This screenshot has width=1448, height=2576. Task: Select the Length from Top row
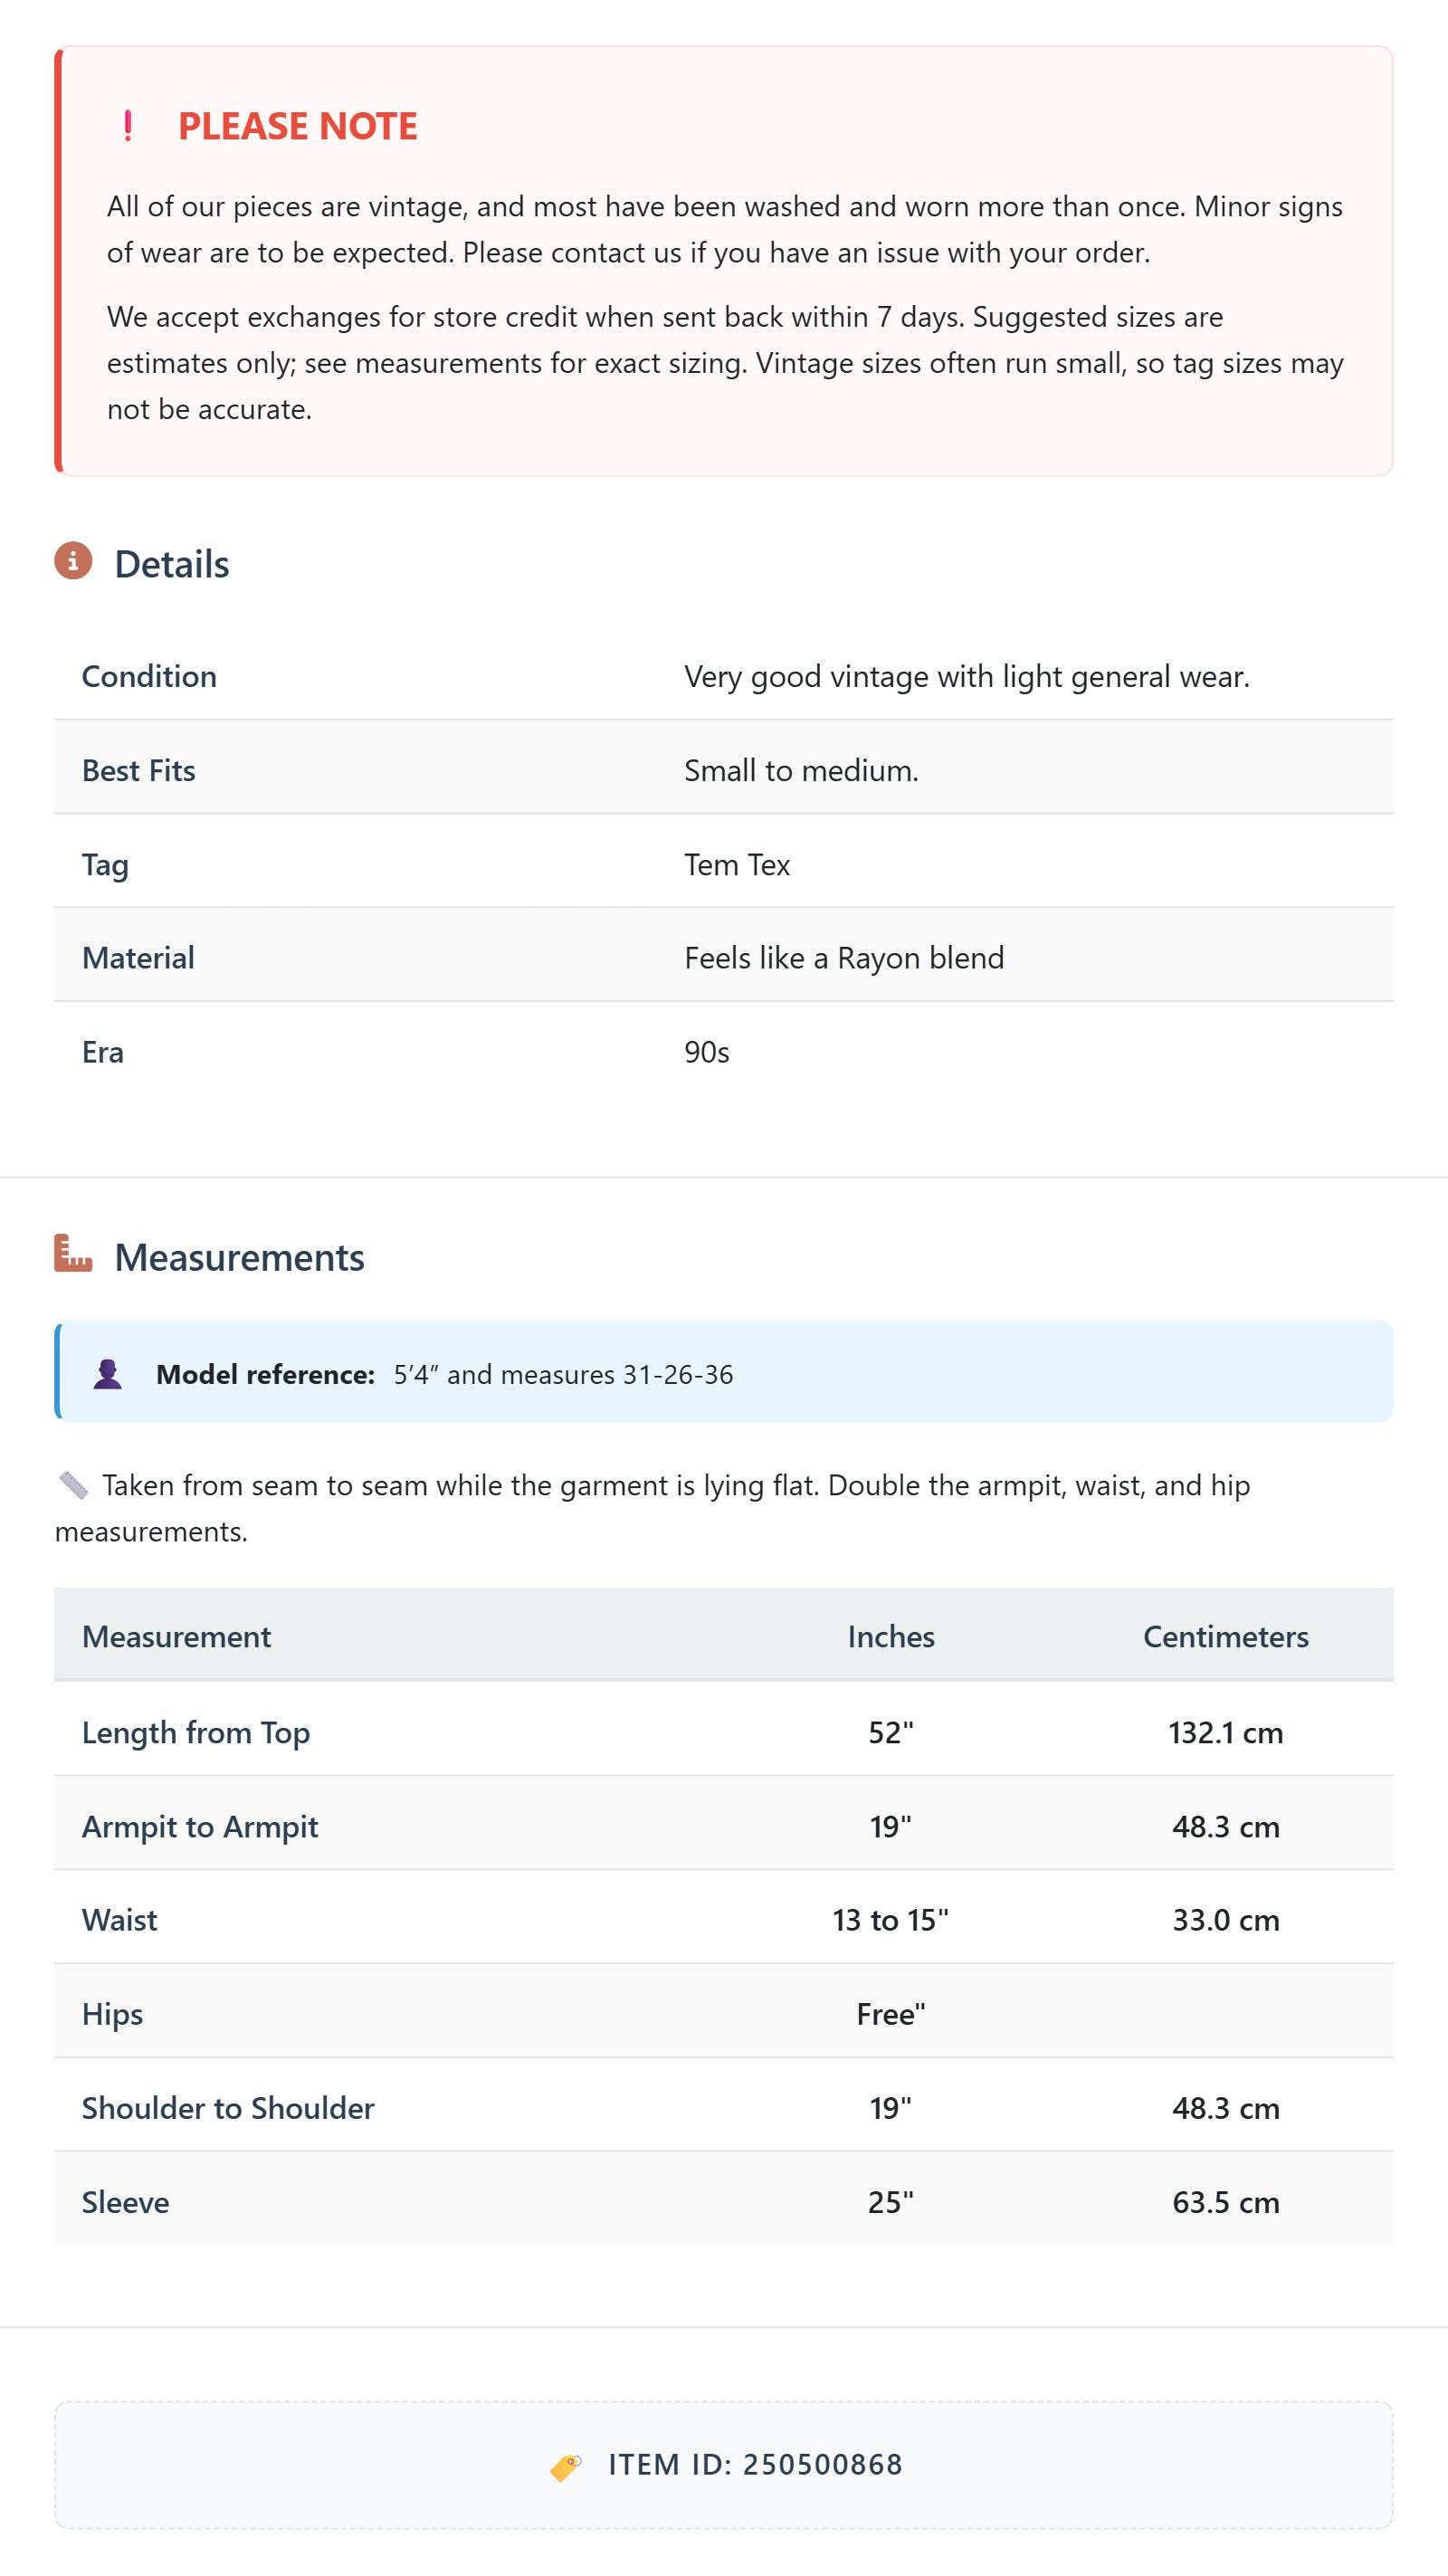point(724,1732)
